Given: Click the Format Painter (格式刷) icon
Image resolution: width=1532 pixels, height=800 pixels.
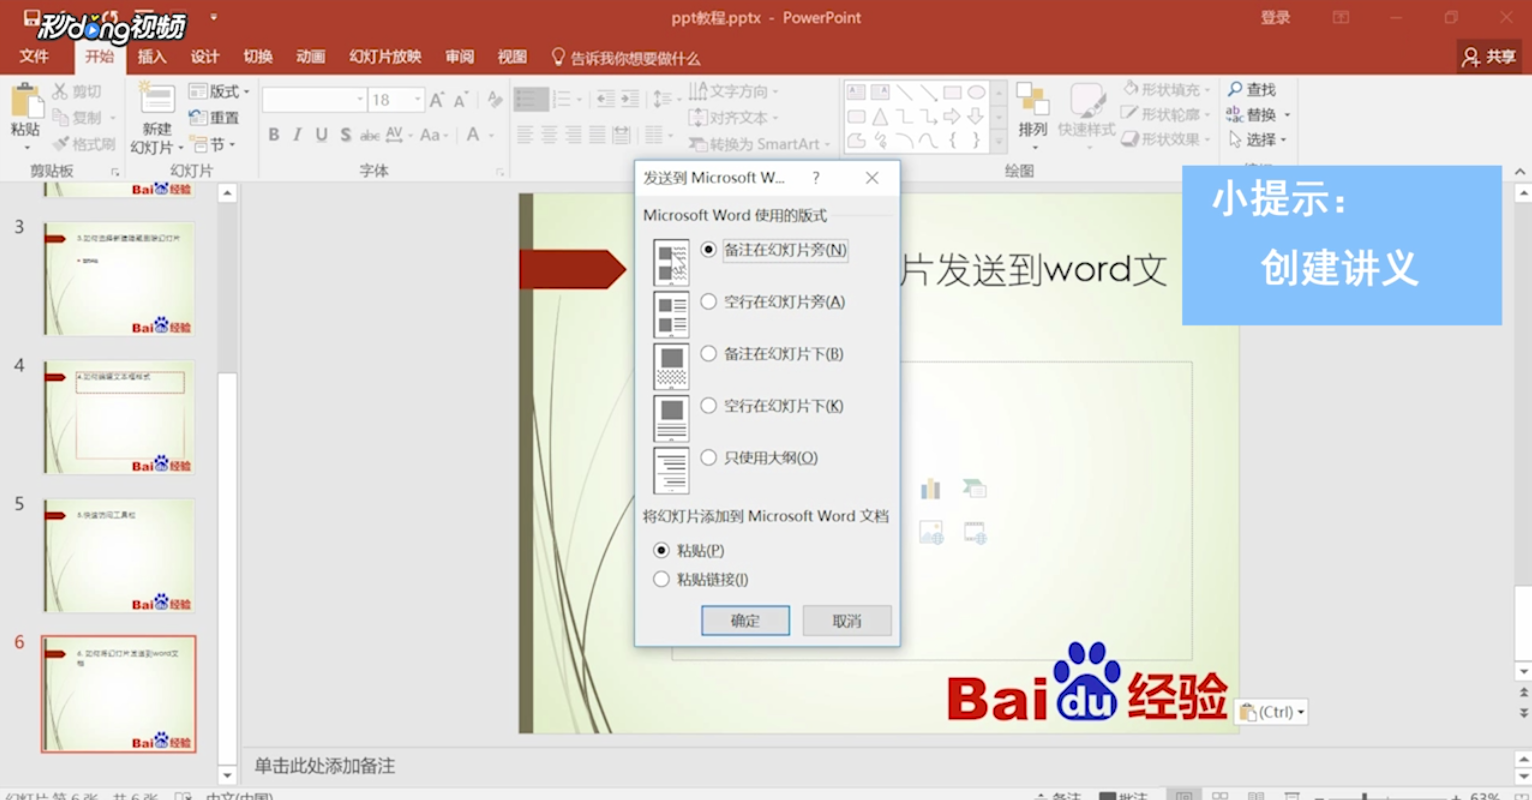Looking at the screenshot, I should 61,144.
